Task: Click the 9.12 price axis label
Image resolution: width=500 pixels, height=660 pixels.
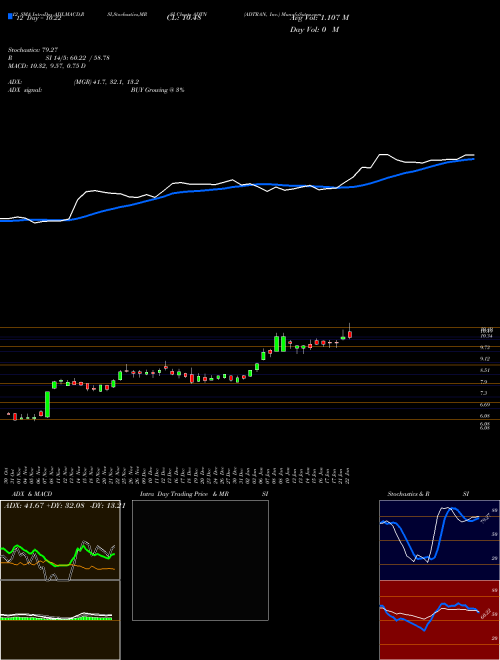Action: click(485, 359)
